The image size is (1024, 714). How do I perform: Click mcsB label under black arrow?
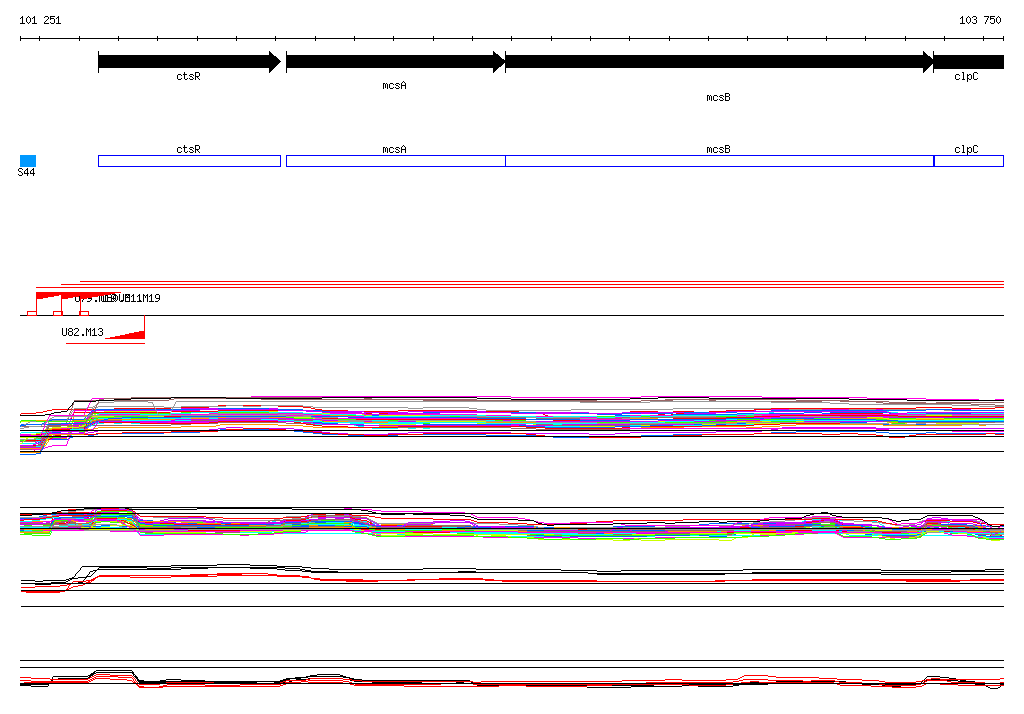718,97
